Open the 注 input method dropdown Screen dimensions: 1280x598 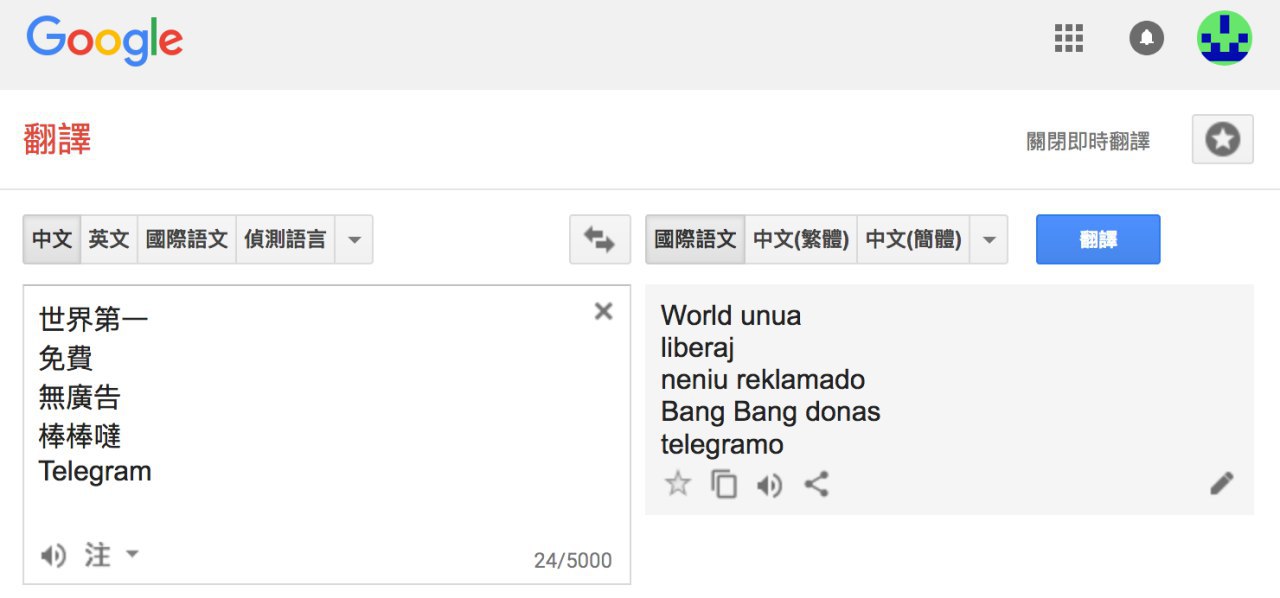132,554
